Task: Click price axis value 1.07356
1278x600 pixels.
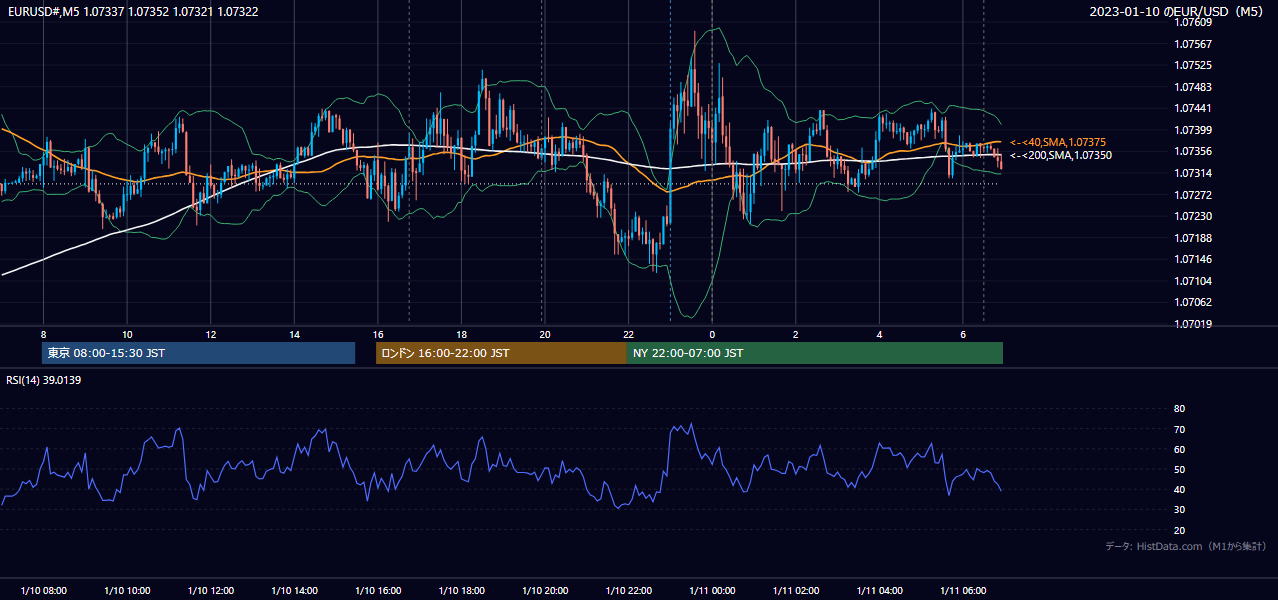Action: (1193, 151)
